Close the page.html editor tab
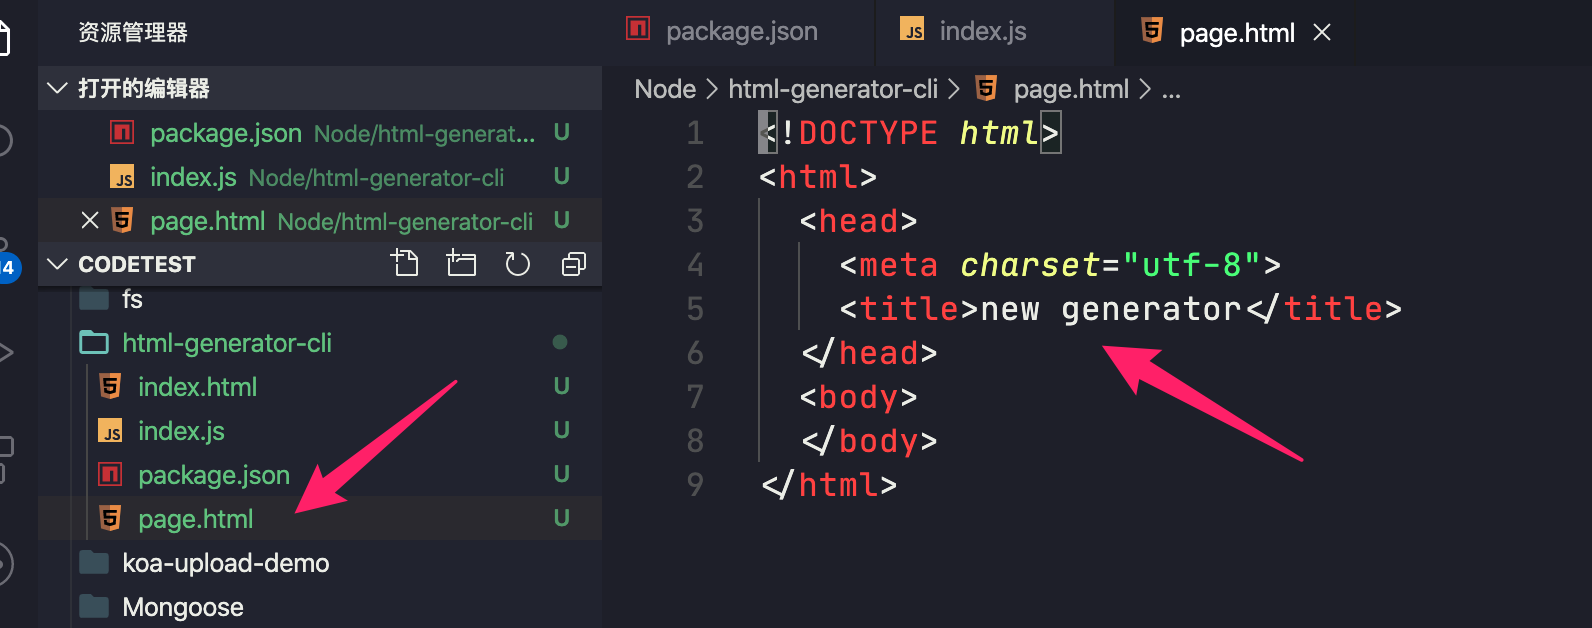This screenshot has height=628, width=1592. [1322, 33]
